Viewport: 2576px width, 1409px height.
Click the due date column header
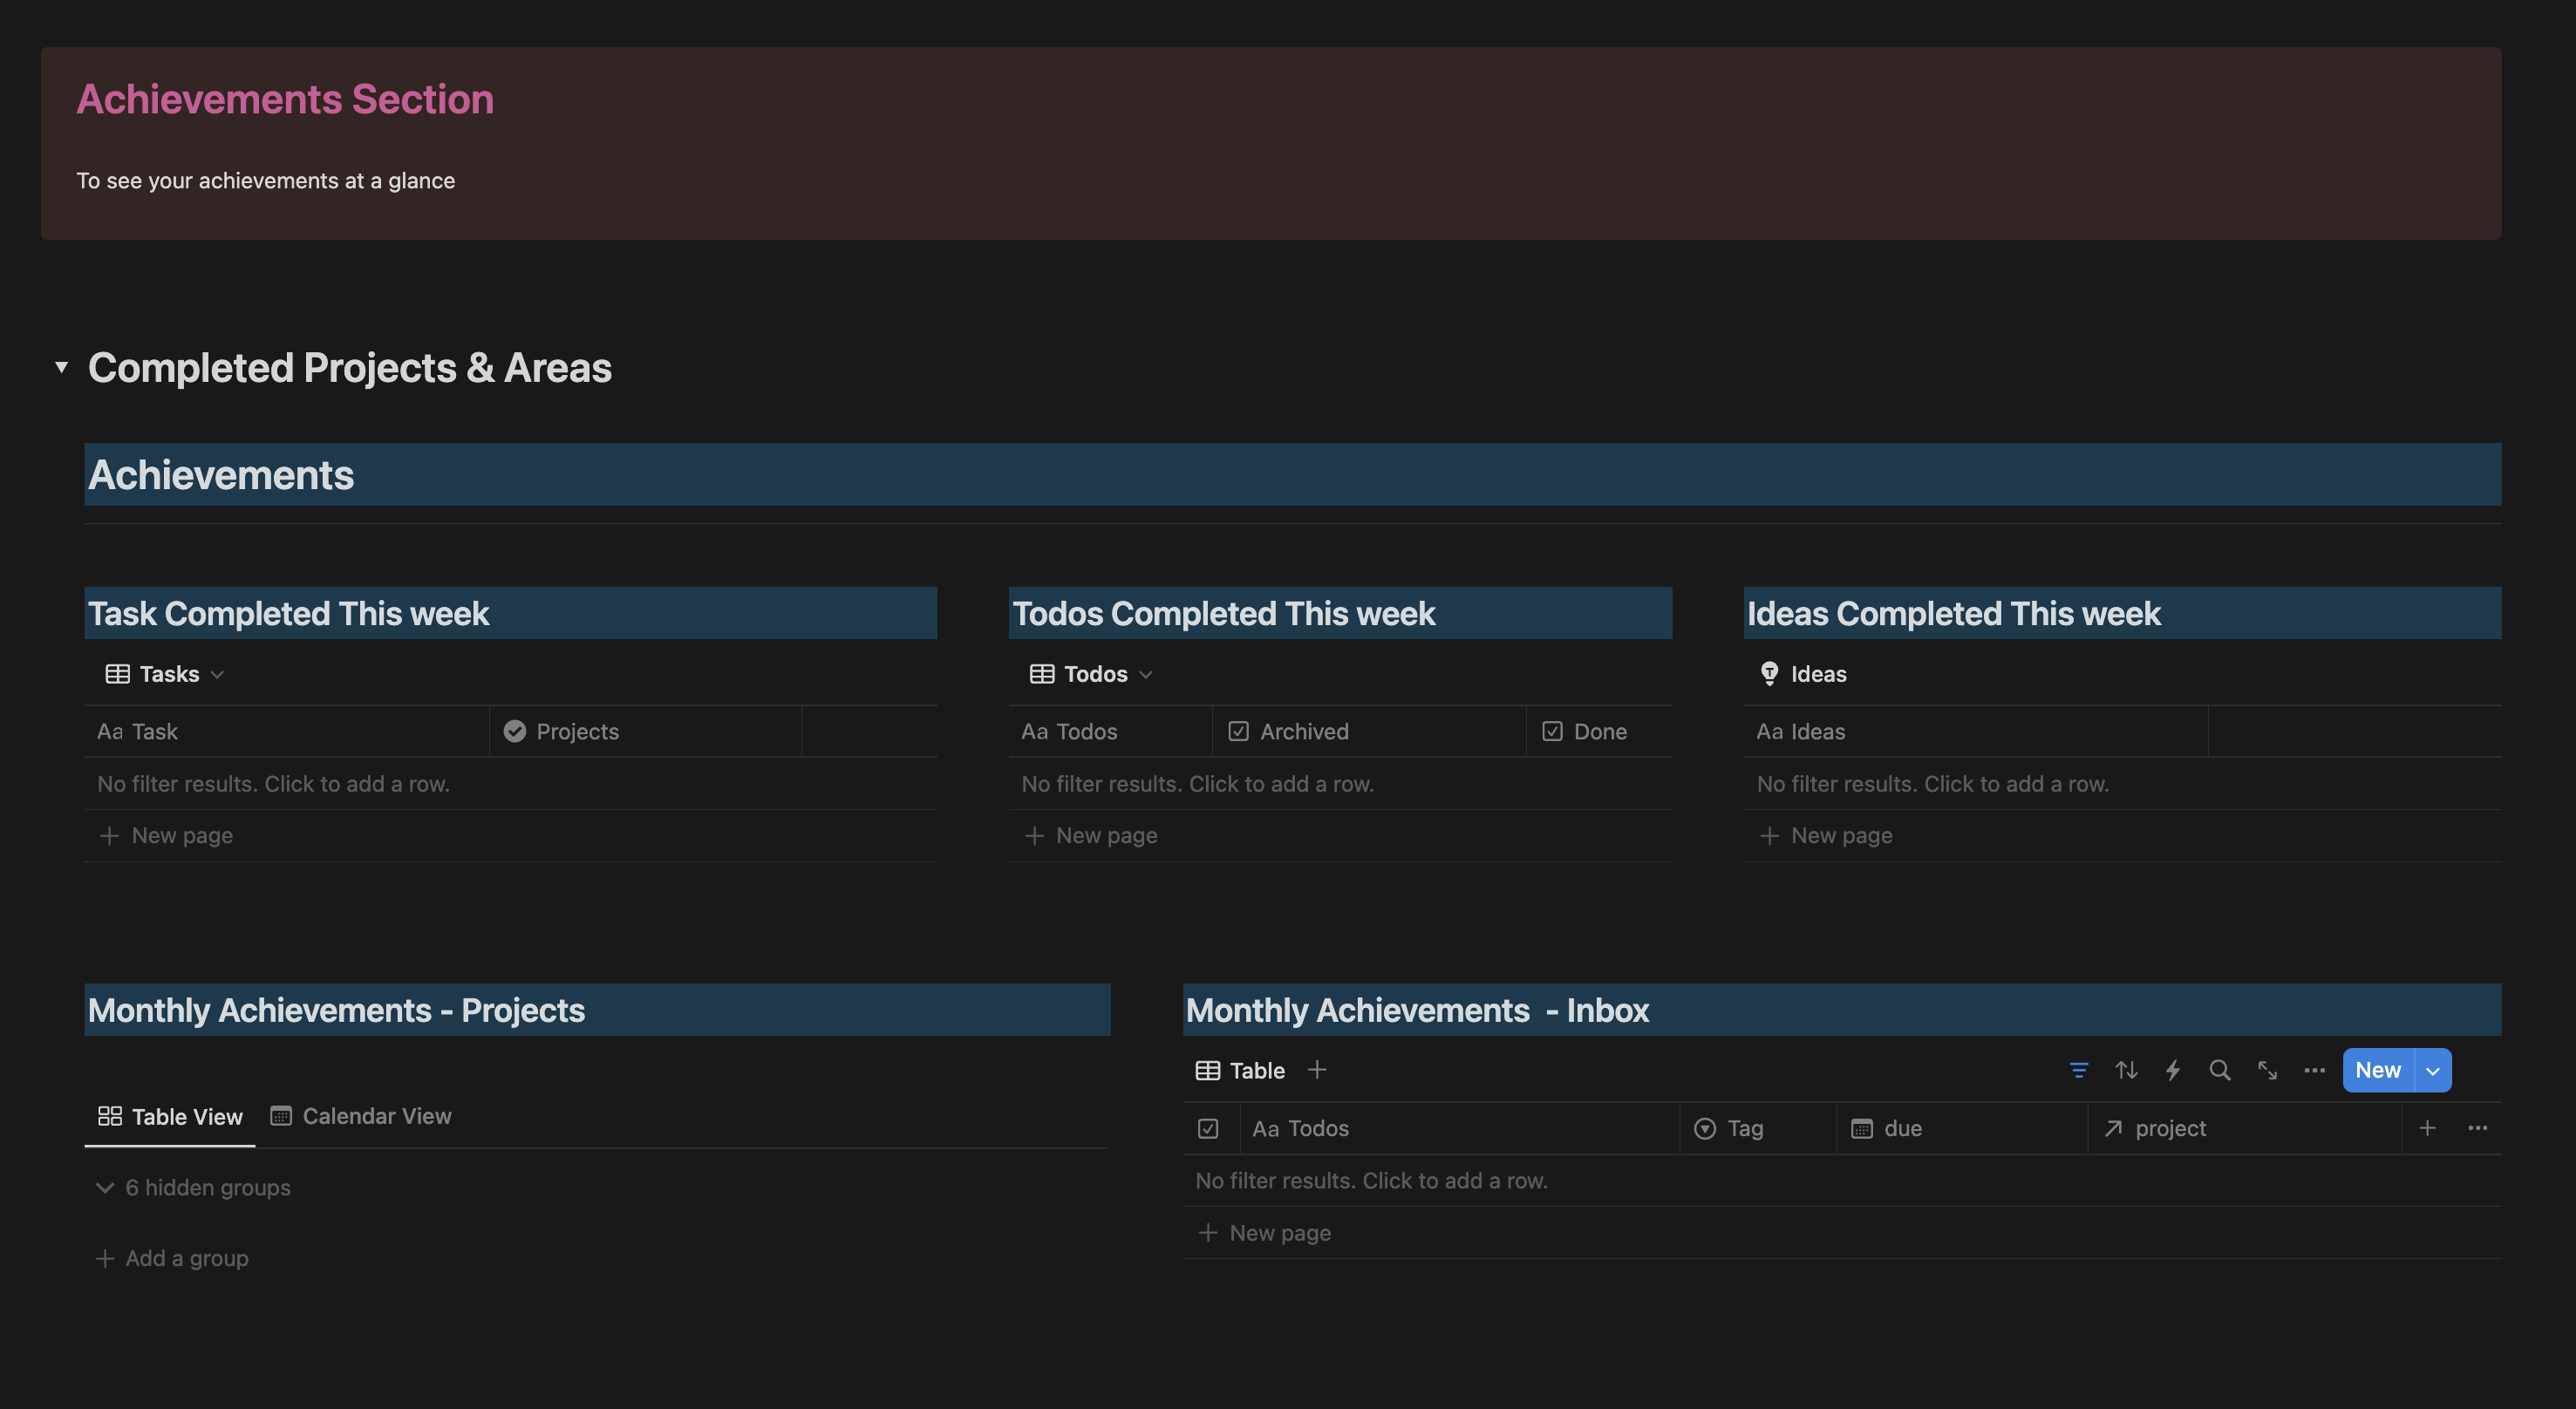click(1962, 1128)
